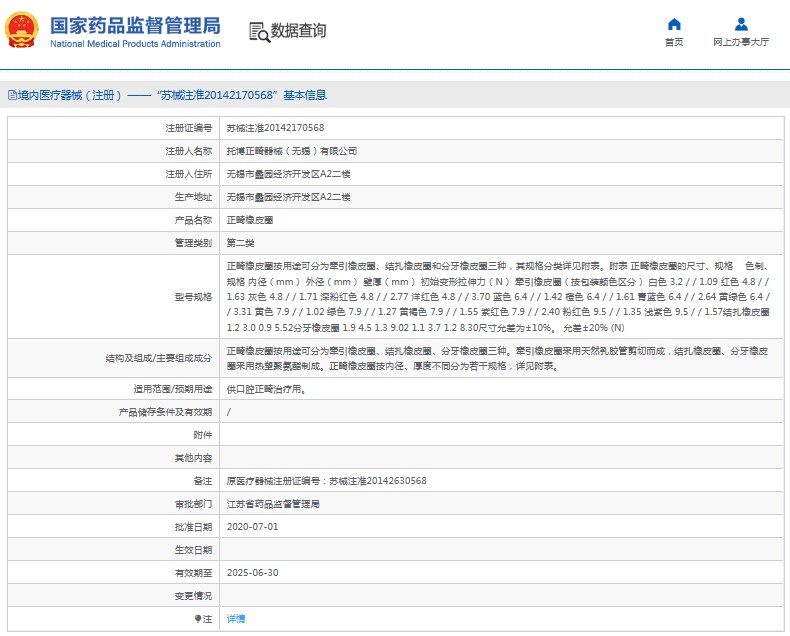Select the 首页 navigation label
This screenshot has width=790, height=636.
pos(674,42)
